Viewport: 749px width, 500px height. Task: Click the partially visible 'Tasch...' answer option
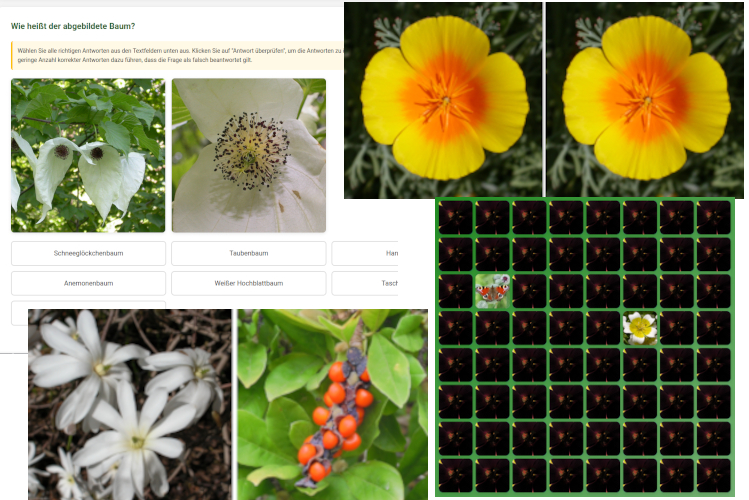(x=364, y=283)
